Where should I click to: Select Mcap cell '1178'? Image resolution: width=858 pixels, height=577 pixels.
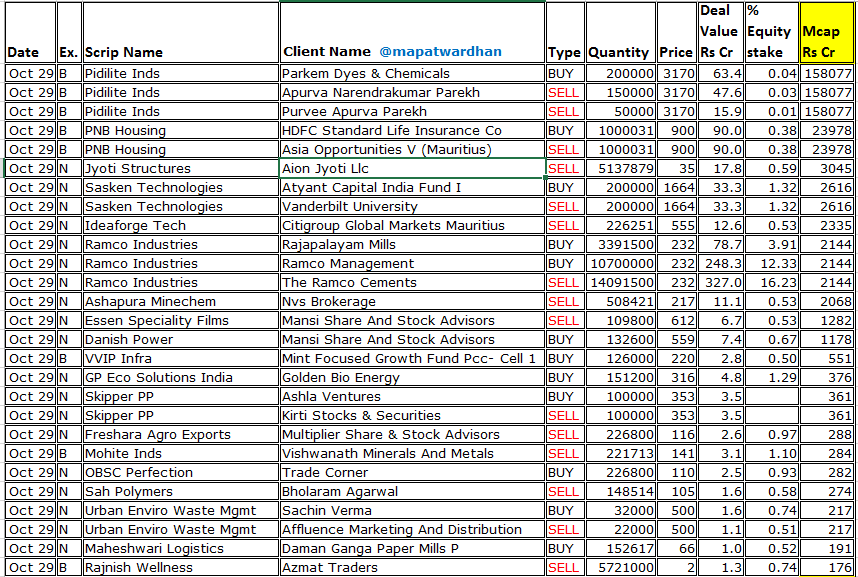click(x=826, y=339)
